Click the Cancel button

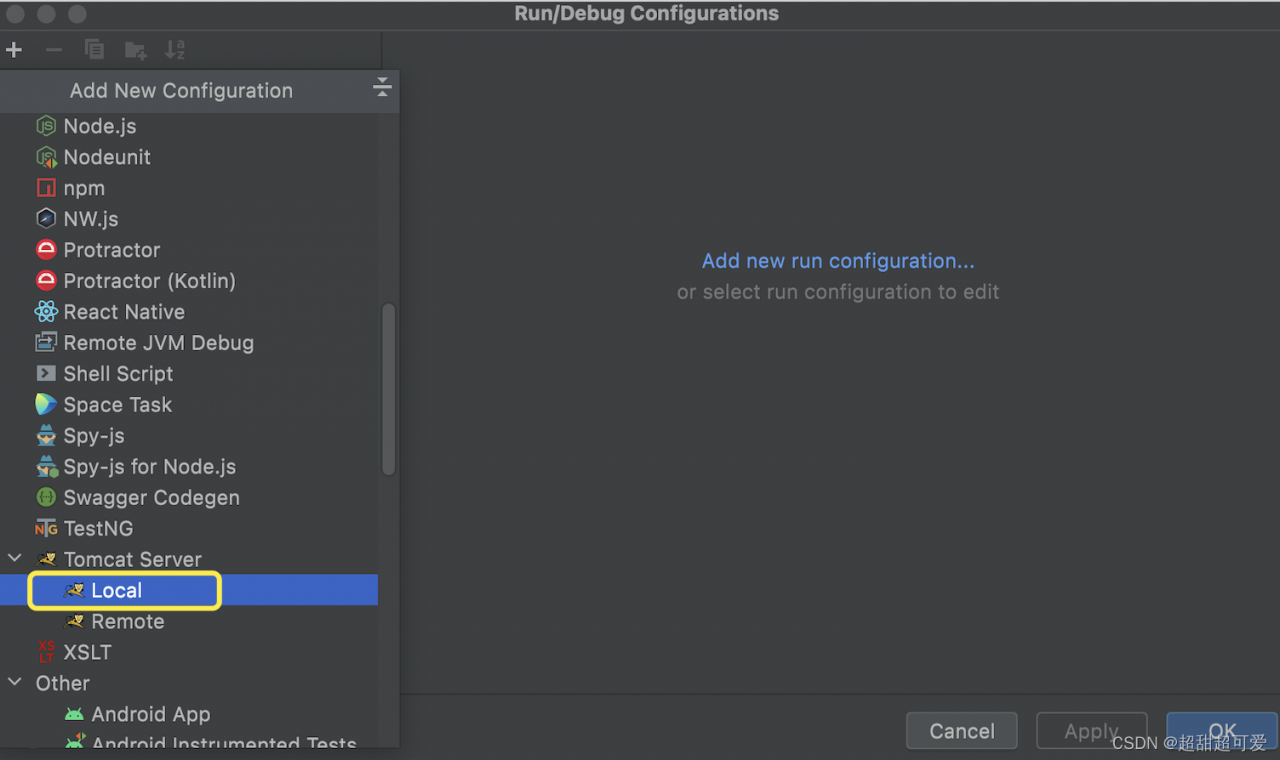pos(962,731)
